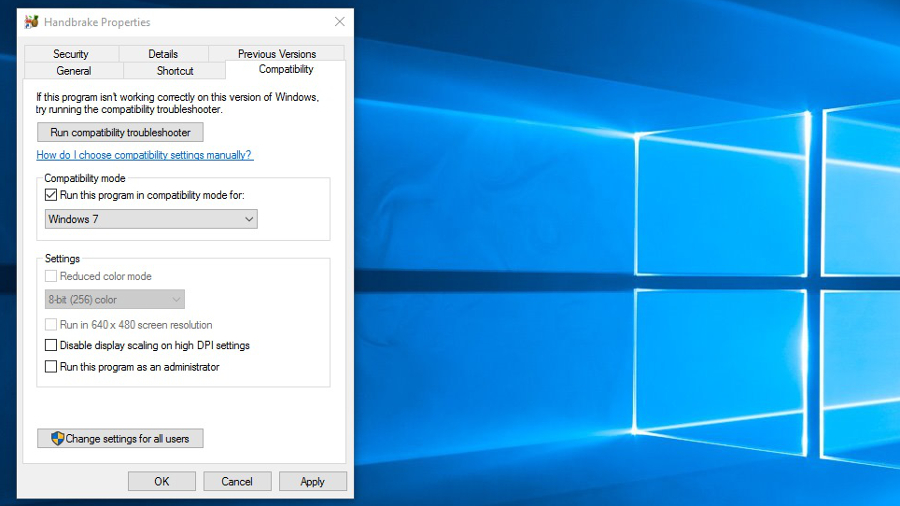Image resolution: width=900 pixels, height=506 pixels.
Task: Click the 'If this program isn't working correctly' text
Action: point(177,103)
